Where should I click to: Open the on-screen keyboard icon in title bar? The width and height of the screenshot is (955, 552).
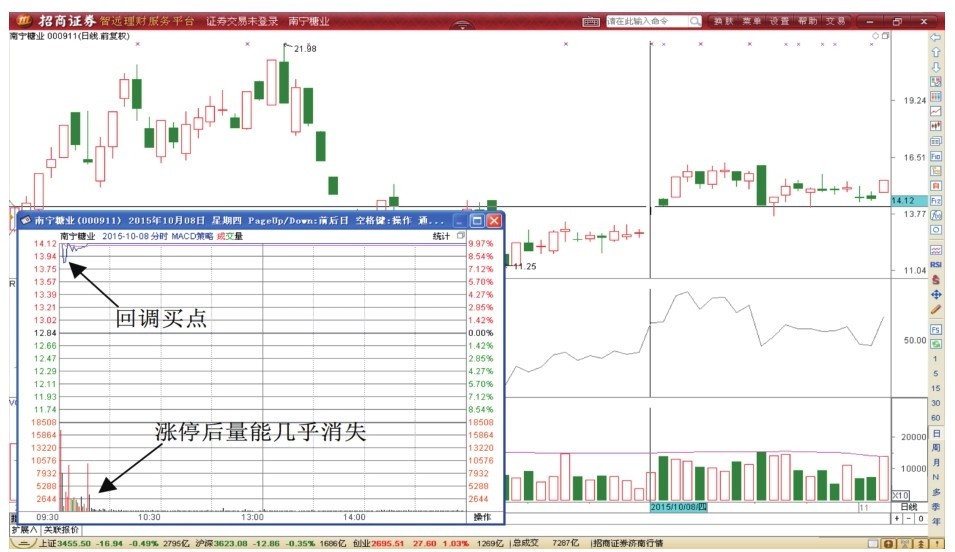point(591,21)
